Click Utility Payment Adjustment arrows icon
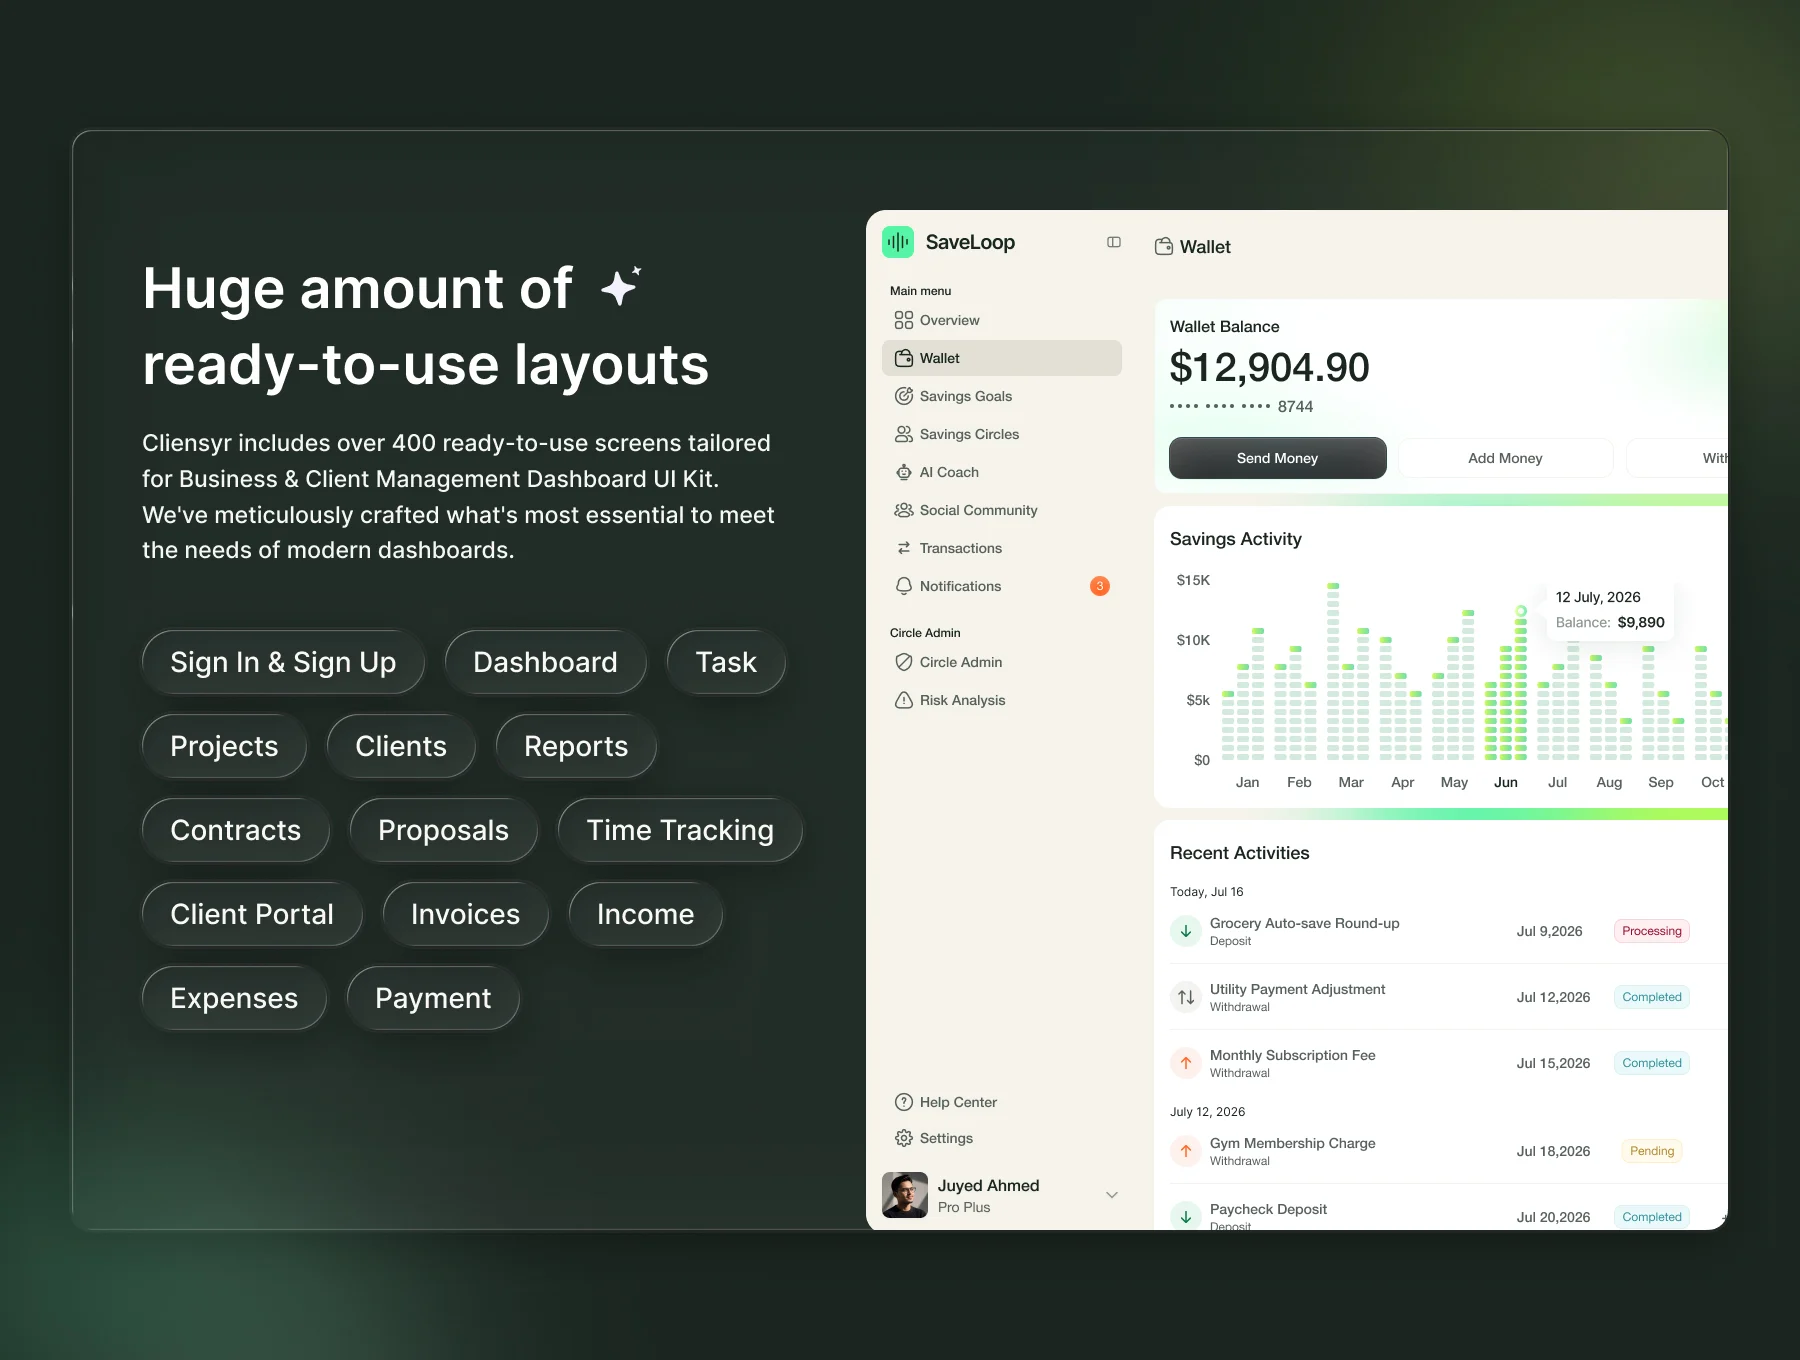 click(1186, 997)
